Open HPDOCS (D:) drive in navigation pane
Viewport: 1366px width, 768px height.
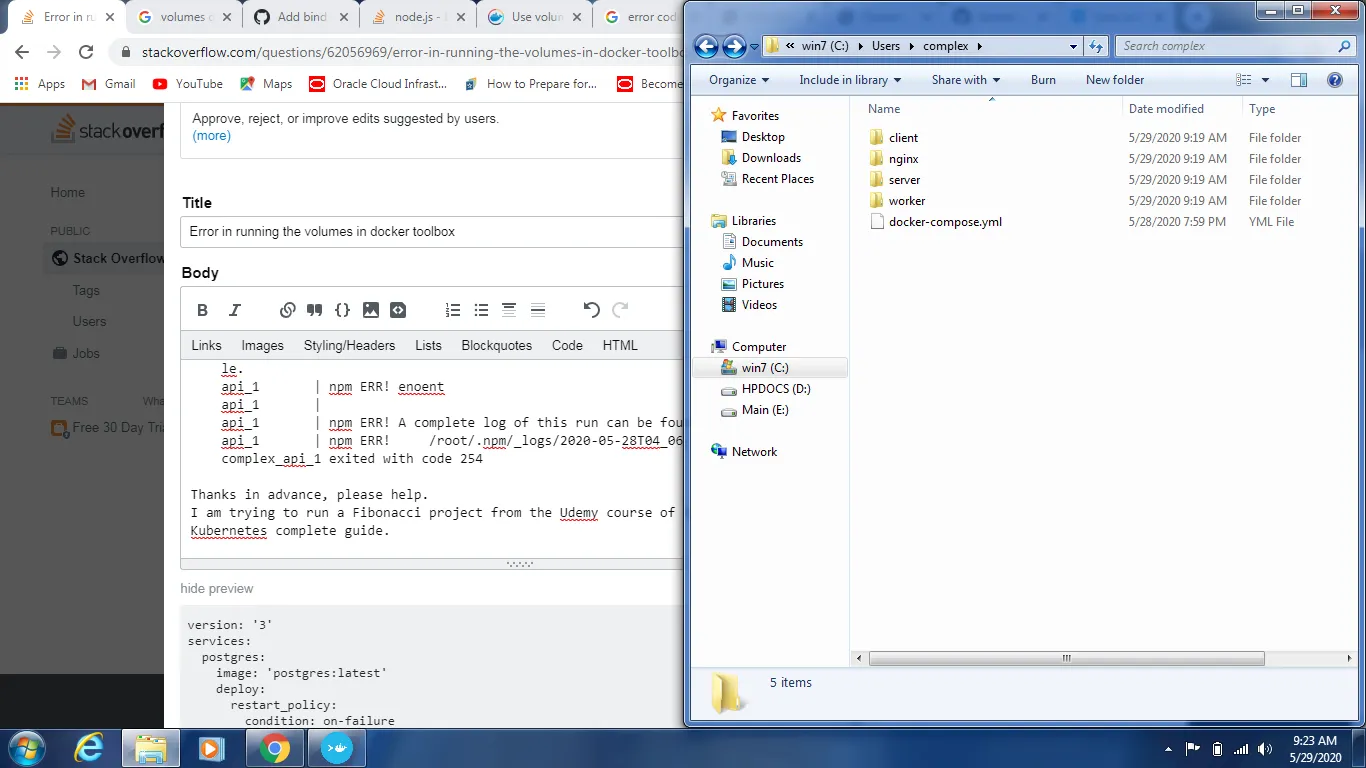(x=775, y=389)
